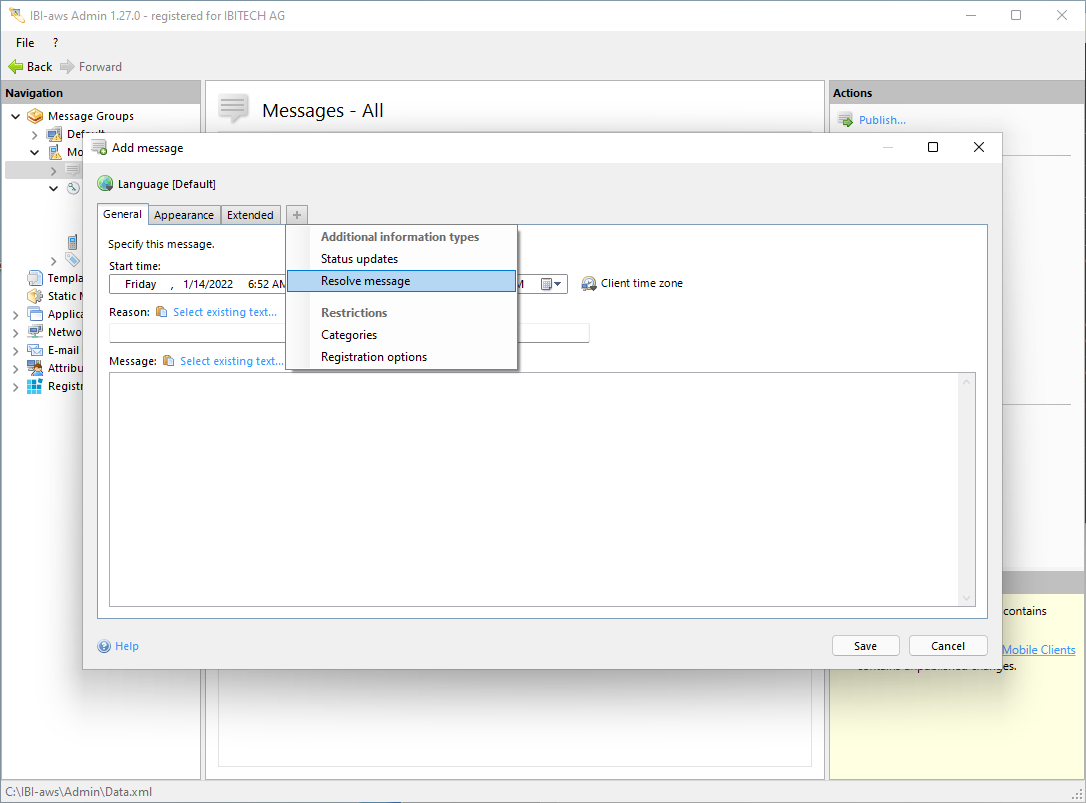Open the Extended tab

pos(250,215)
